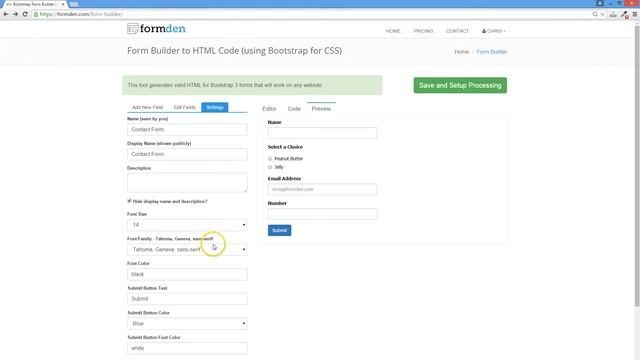Select the Peanut Butter radio option

pos(270,159)
